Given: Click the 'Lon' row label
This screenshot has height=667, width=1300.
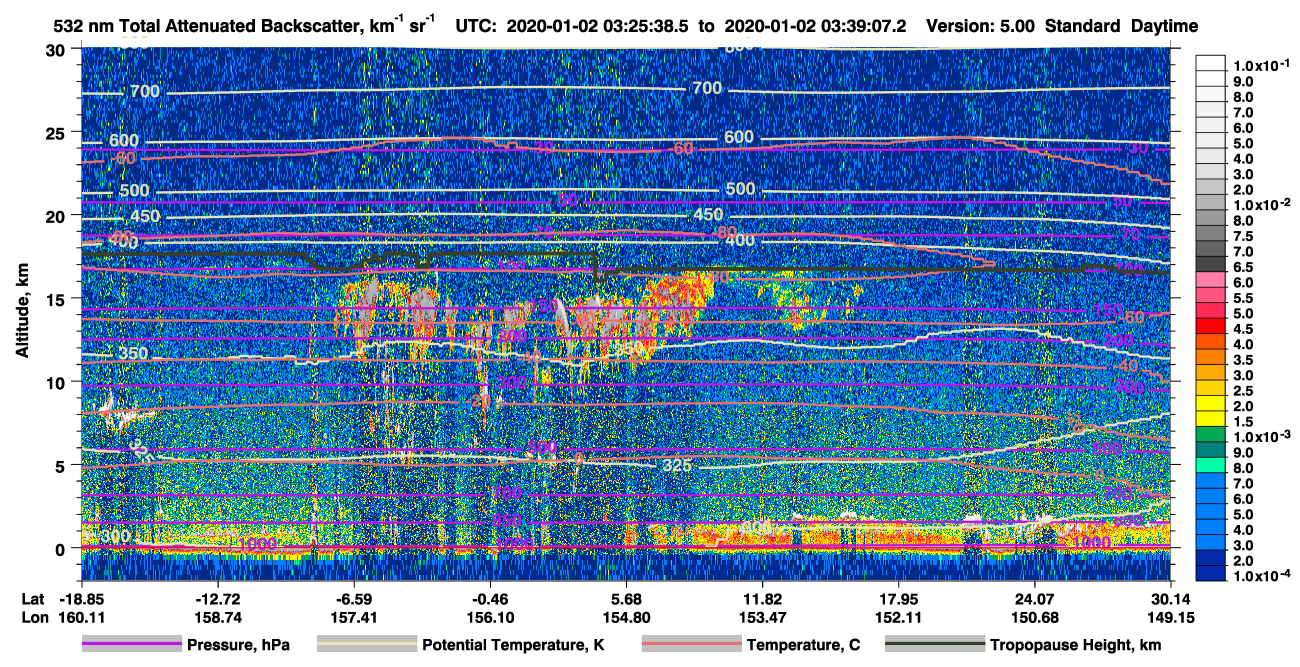Looking at the screenshot, I should pyautogui.click(x=33, y=618).
